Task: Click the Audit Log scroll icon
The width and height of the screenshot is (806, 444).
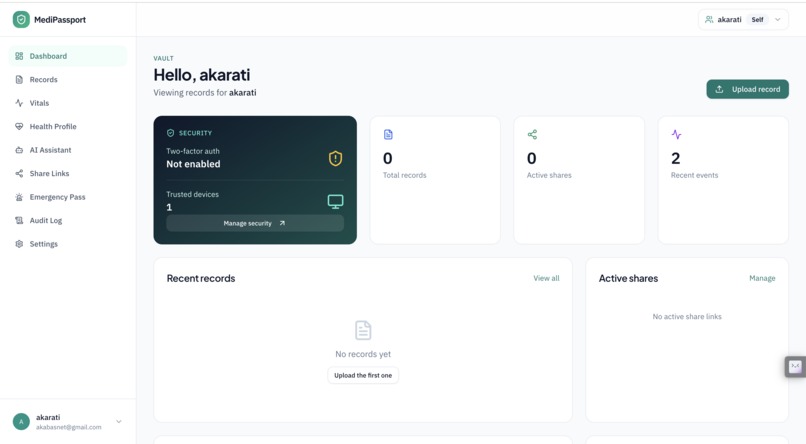Action: click(19, 220)
